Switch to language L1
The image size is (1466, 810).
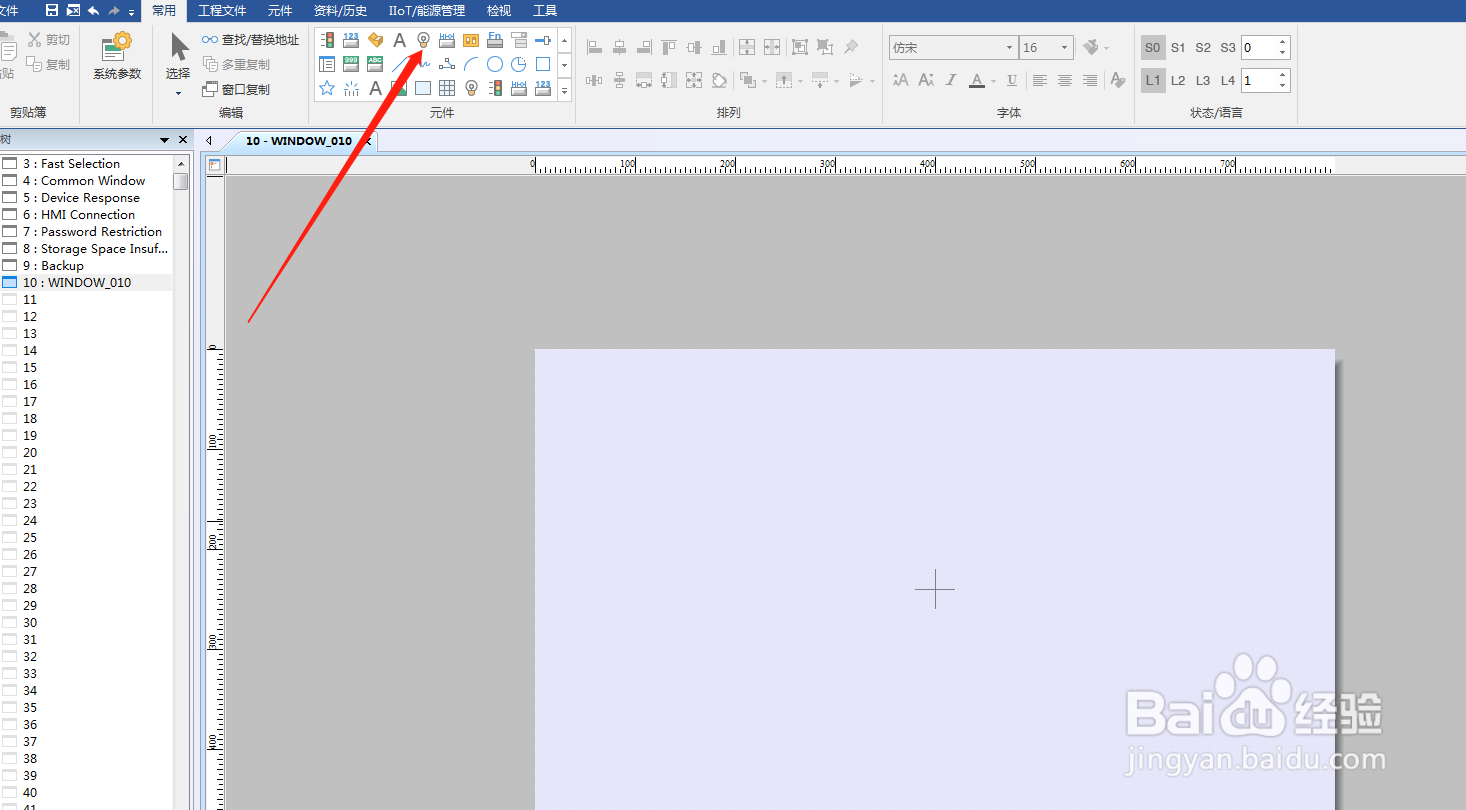(x=1153, y=80)
